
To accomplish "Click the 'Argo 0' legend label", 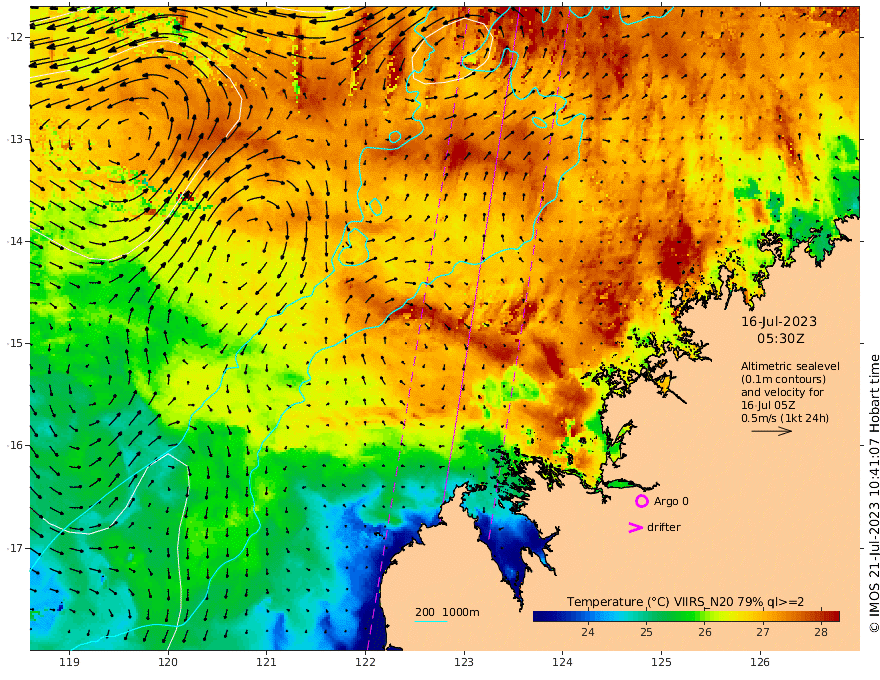I will tap(671, 501).
